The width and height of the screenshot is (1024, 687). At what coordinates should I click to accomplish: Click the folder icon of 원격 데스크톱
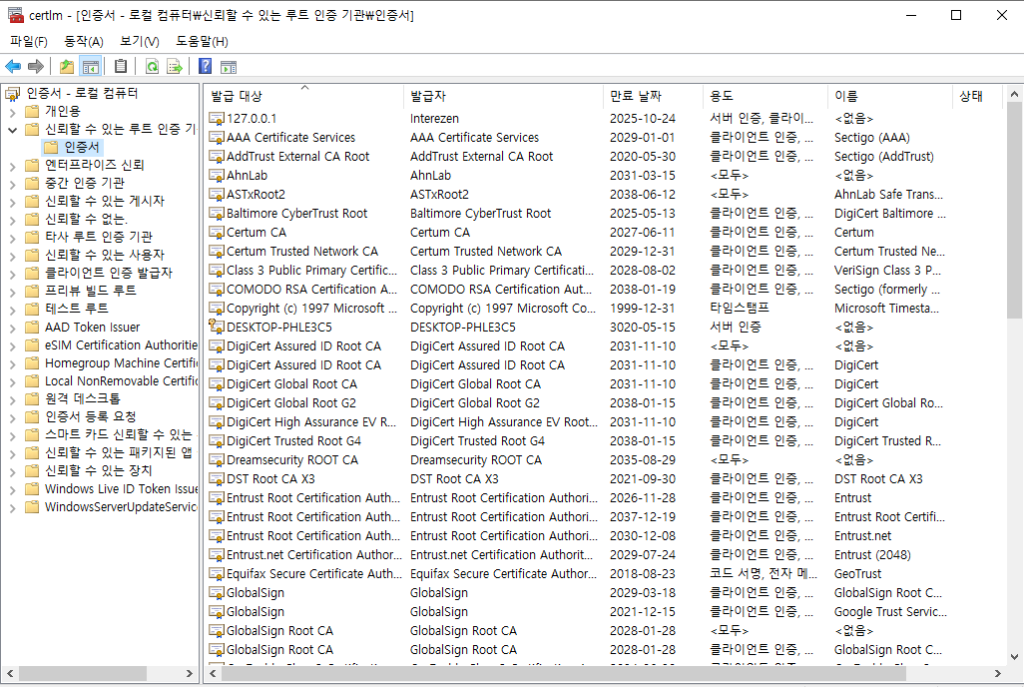click(32, 399)
